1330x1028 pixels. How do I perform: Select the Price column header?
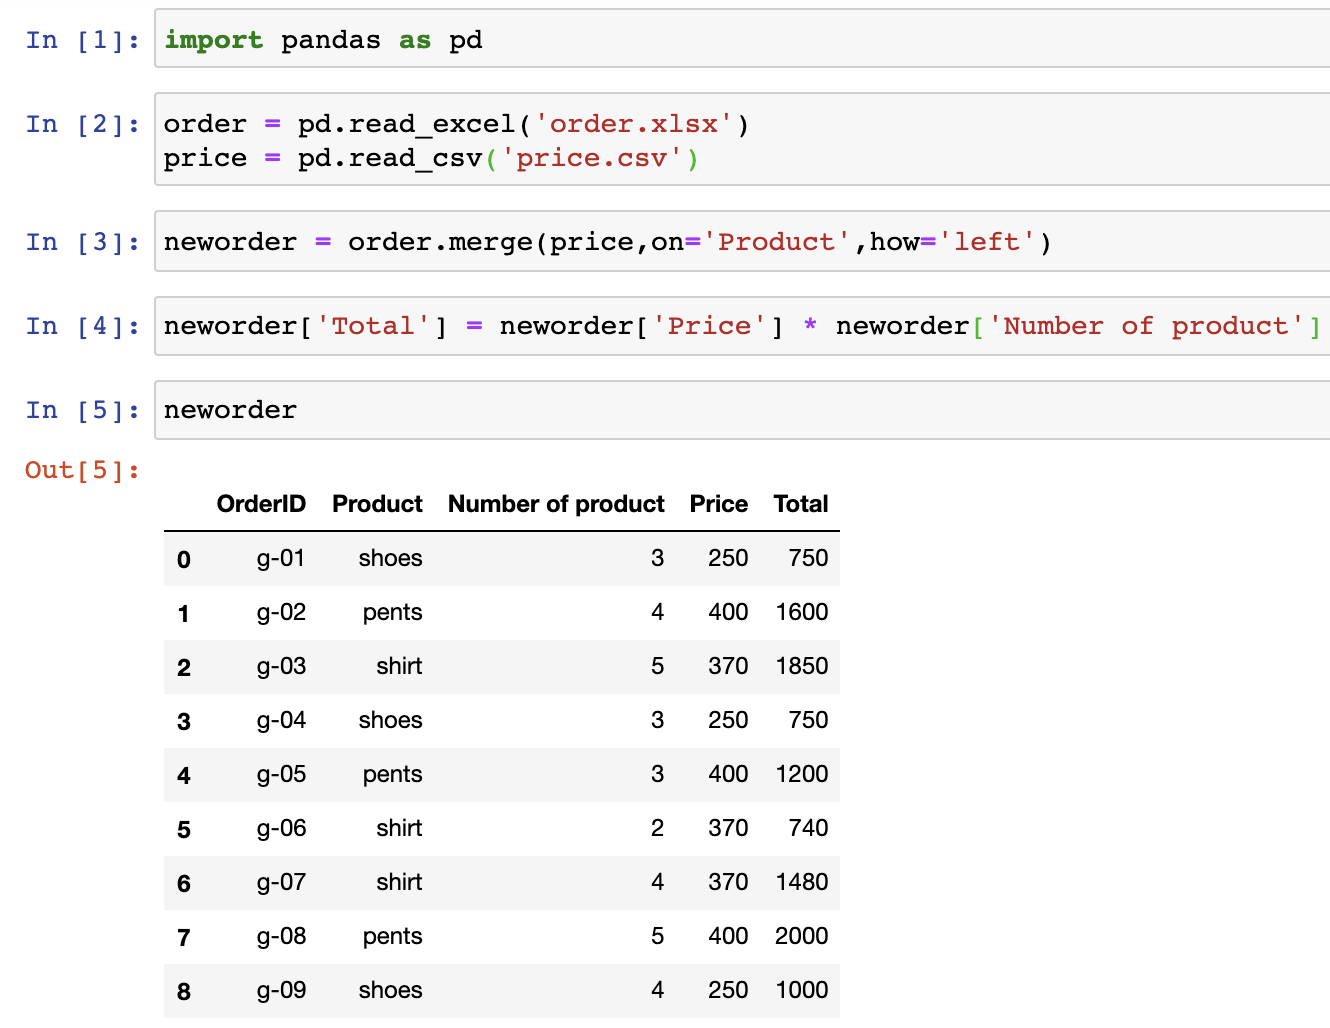719,504
